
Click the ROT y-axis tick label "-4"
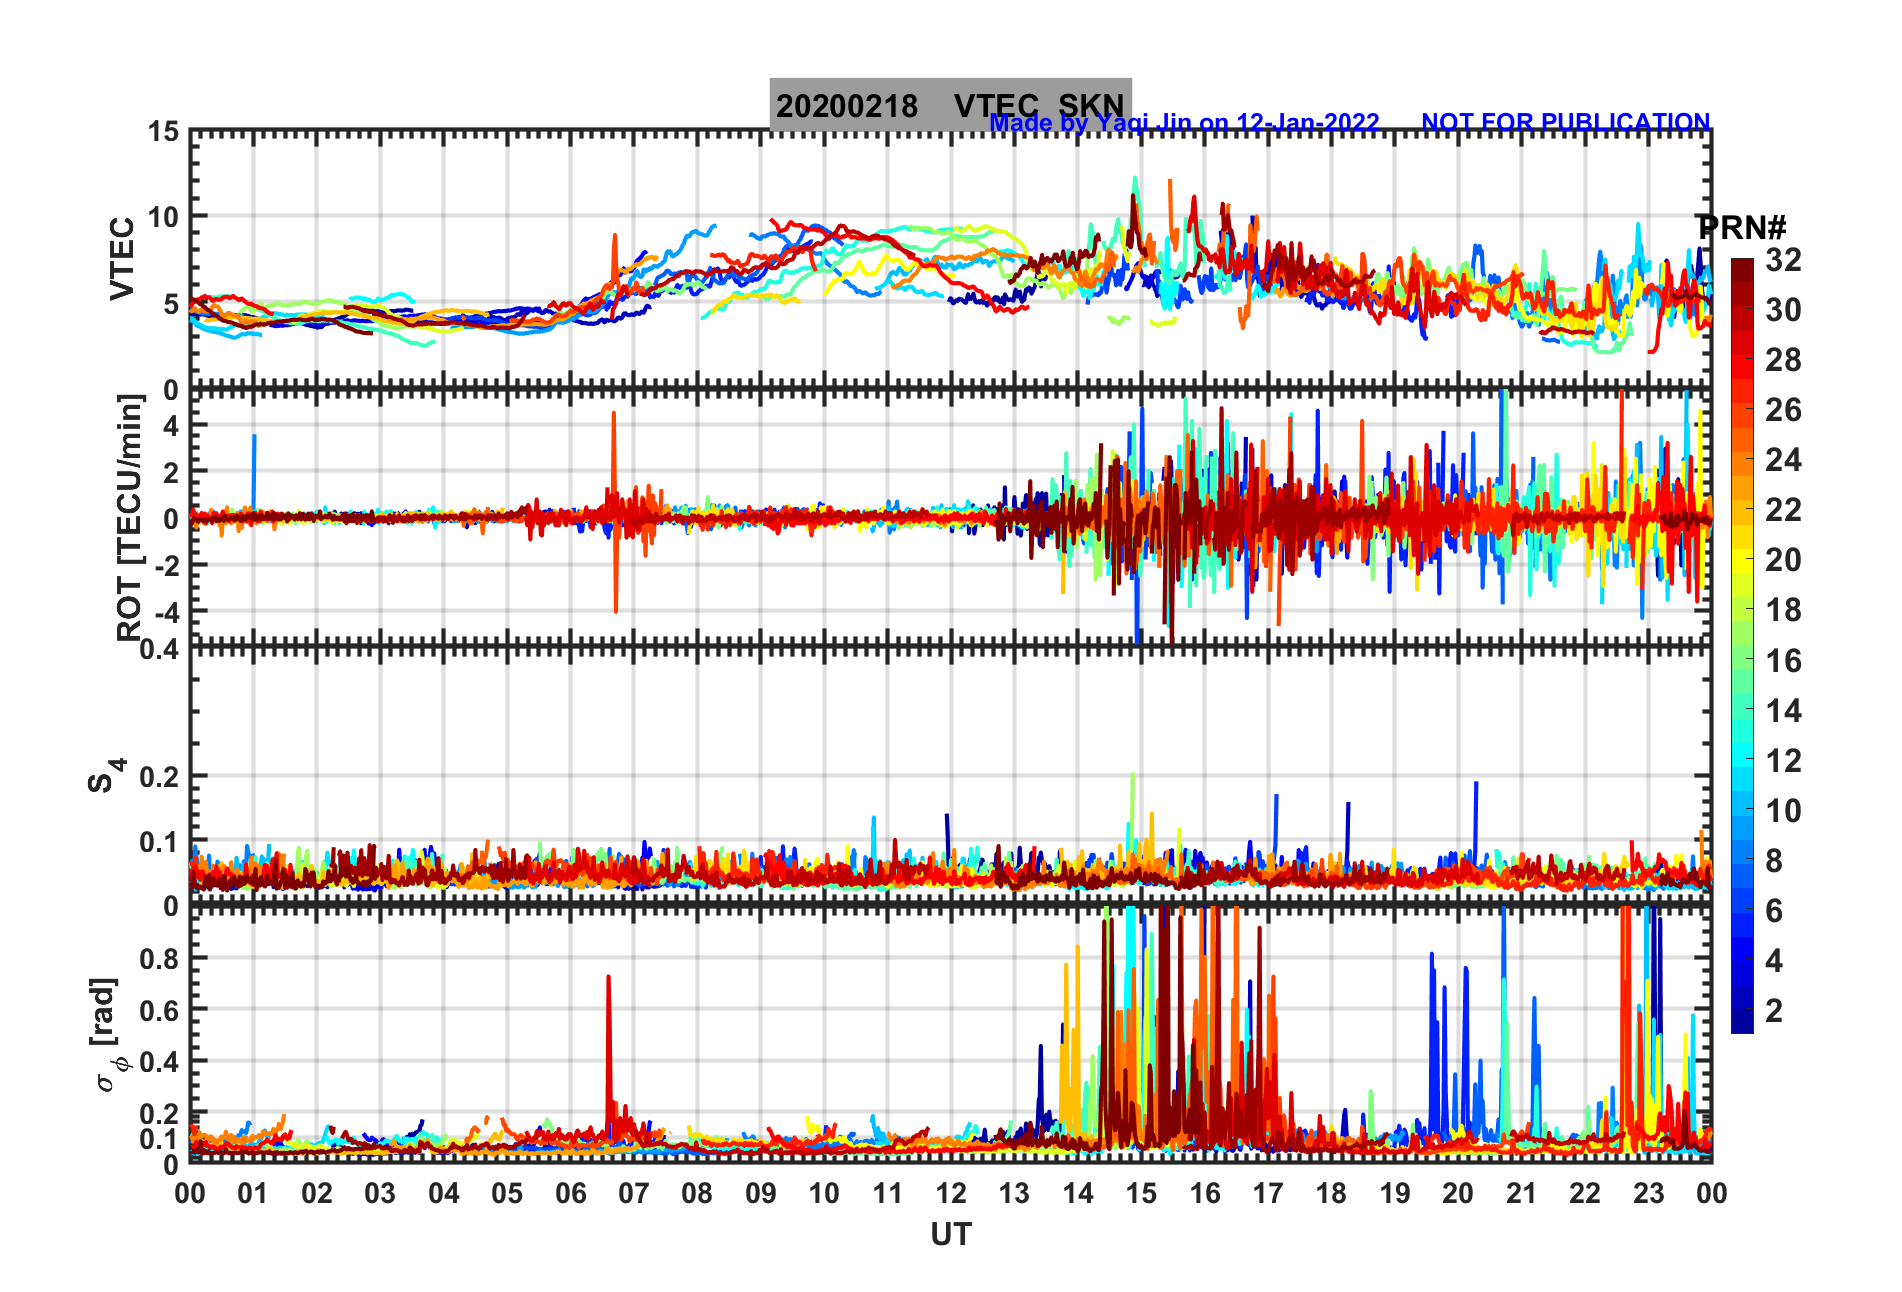[166, 611]
